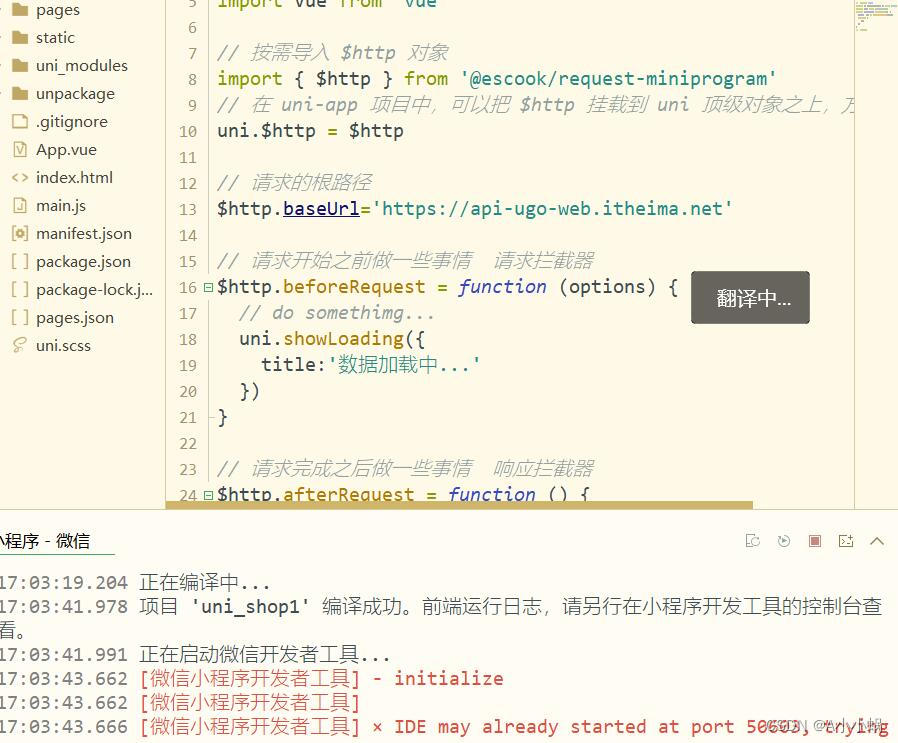898x743 pixels.
Task: Click the rerun compilation icon in console toolbar
Action: pyautogui.click(x=784, y=540)
